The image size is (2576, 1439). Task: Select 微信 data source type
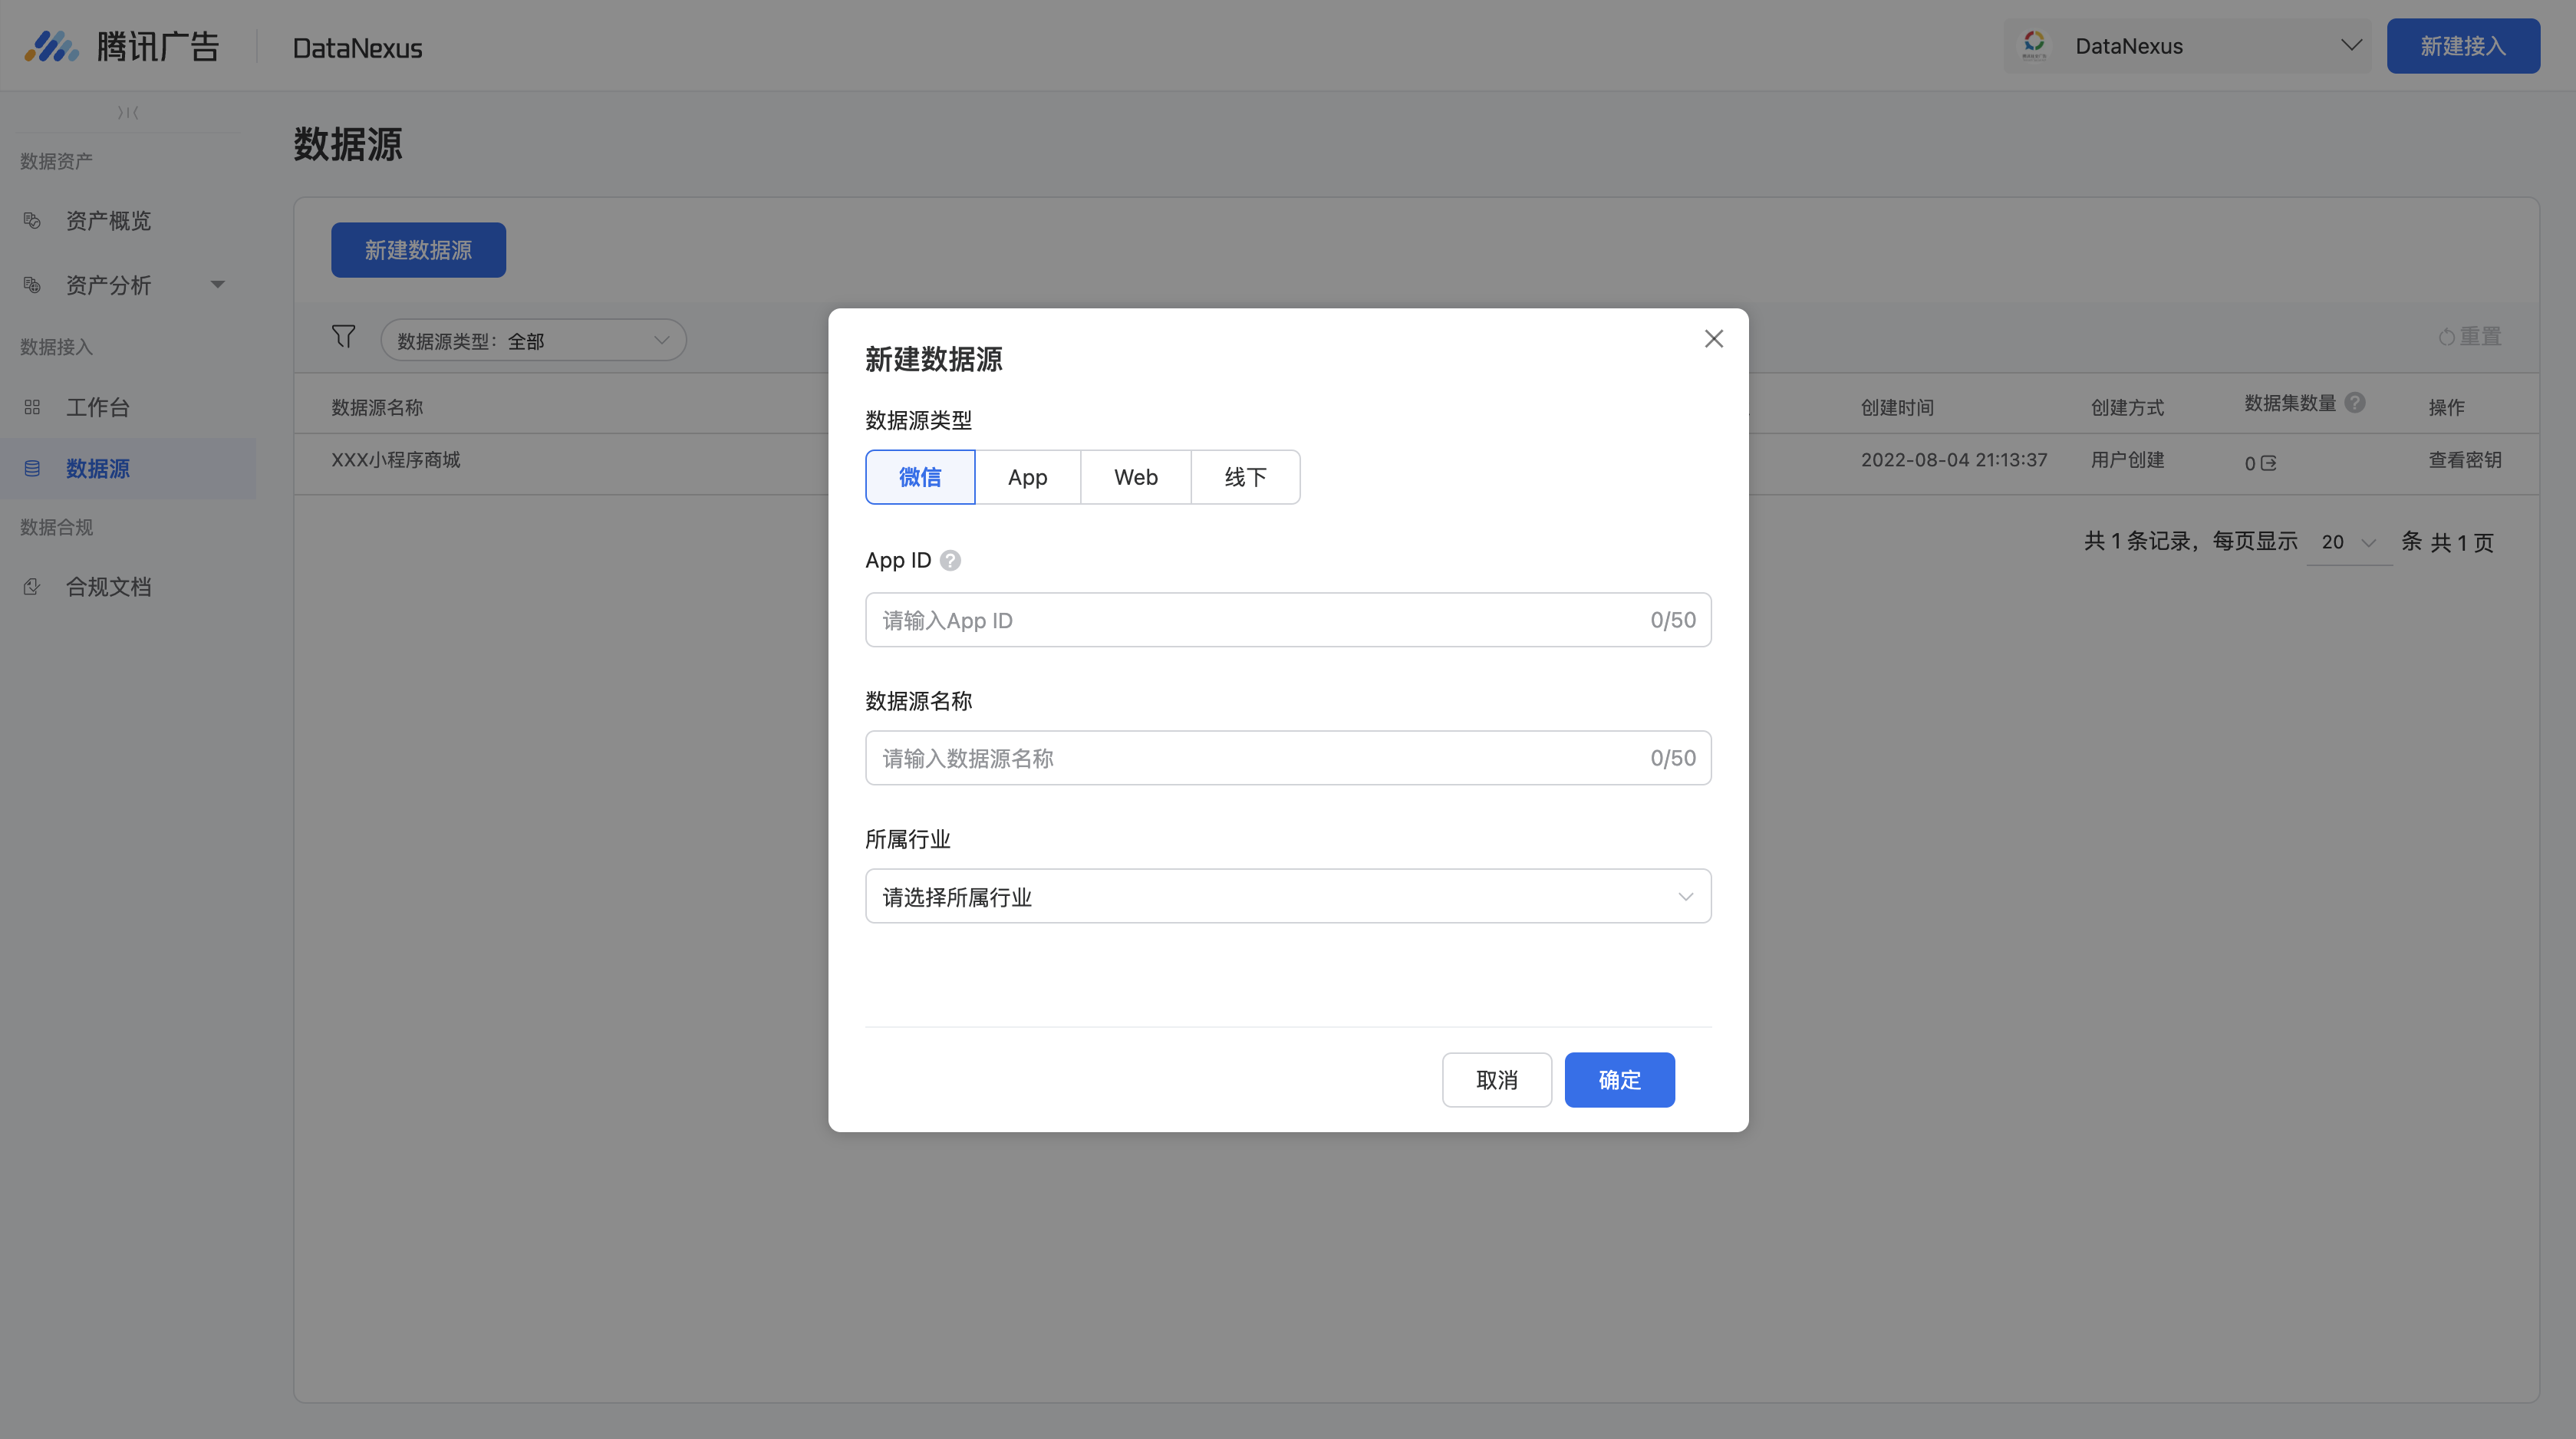(x=920, y=477)
